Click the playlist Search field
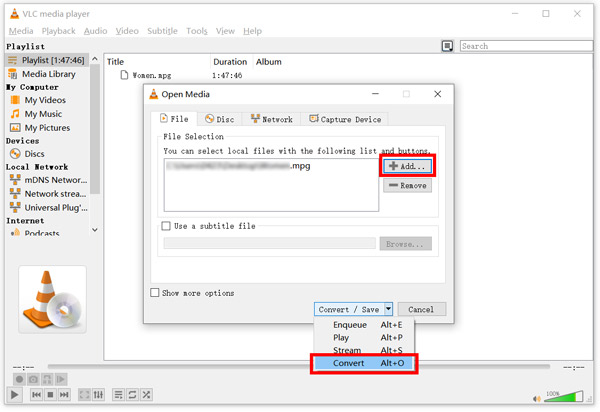This screenshot has height=412, width=600. 526,46
